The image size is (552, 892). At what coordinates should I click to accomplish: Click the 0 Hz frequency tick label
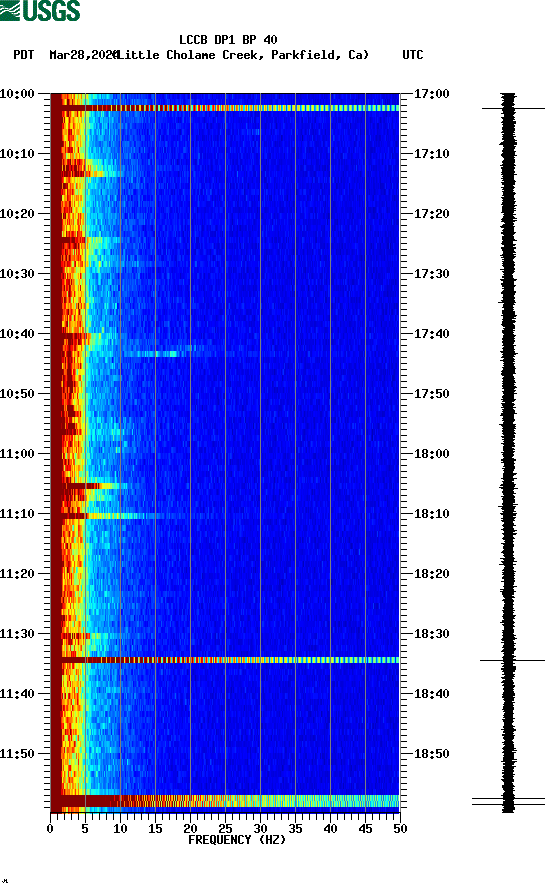(x=50, y=829)
